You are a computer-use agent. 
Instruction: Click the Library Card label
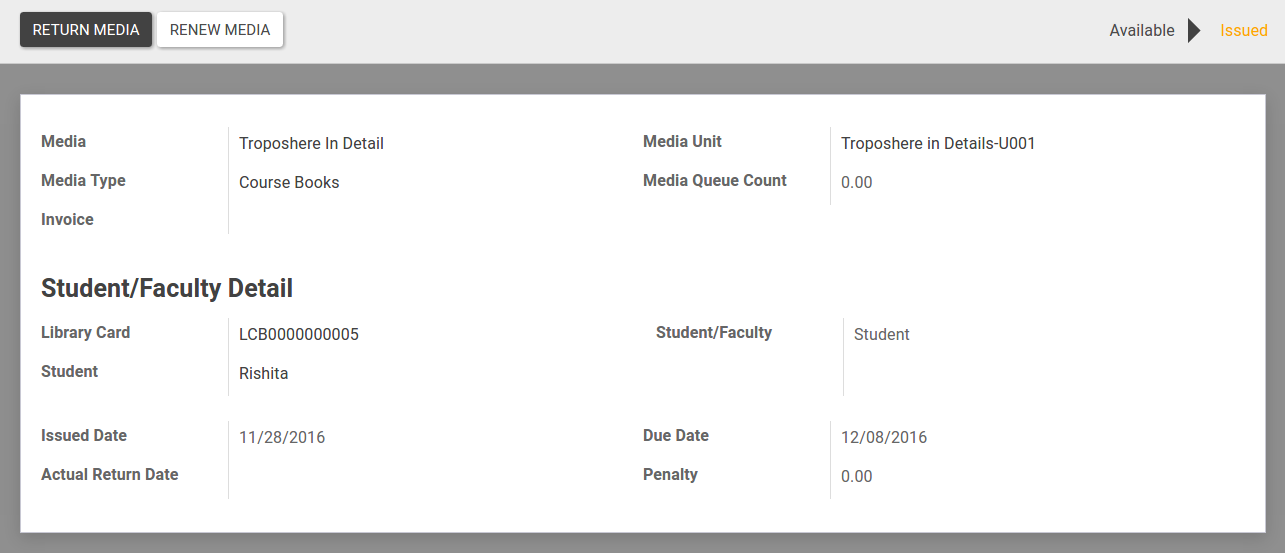click(x=86, y=333)
